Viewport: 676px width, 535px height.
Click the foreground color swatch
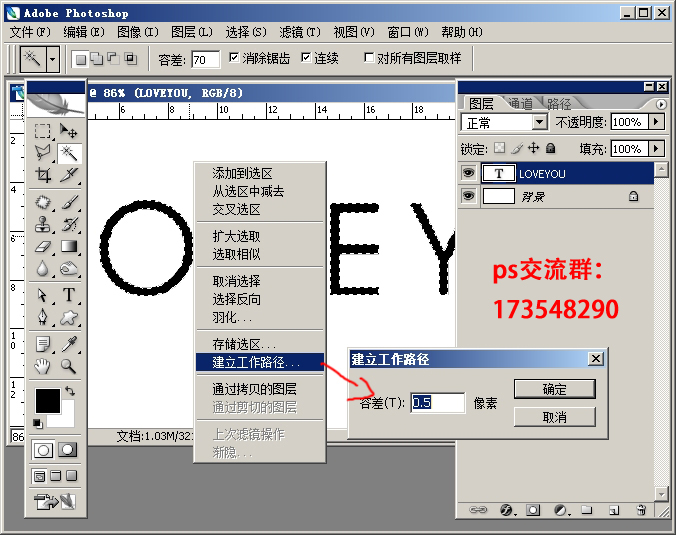(x=47, y=400)
